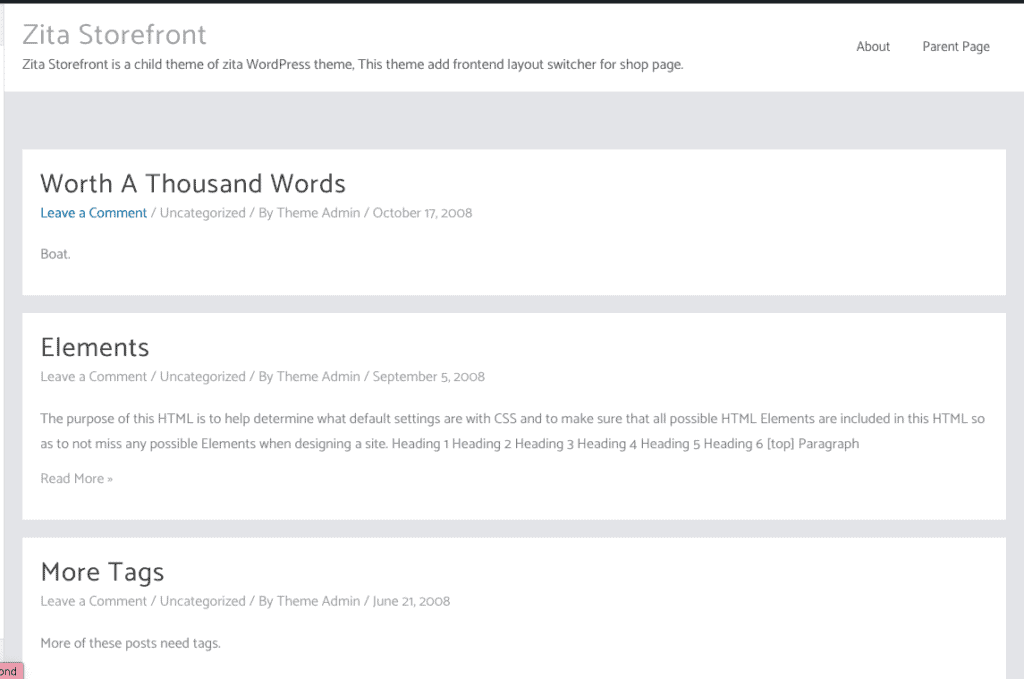Click the More of these posts need tags excerpt
The height and width of the screenshot is (679, 1024).
pos(131,643)
